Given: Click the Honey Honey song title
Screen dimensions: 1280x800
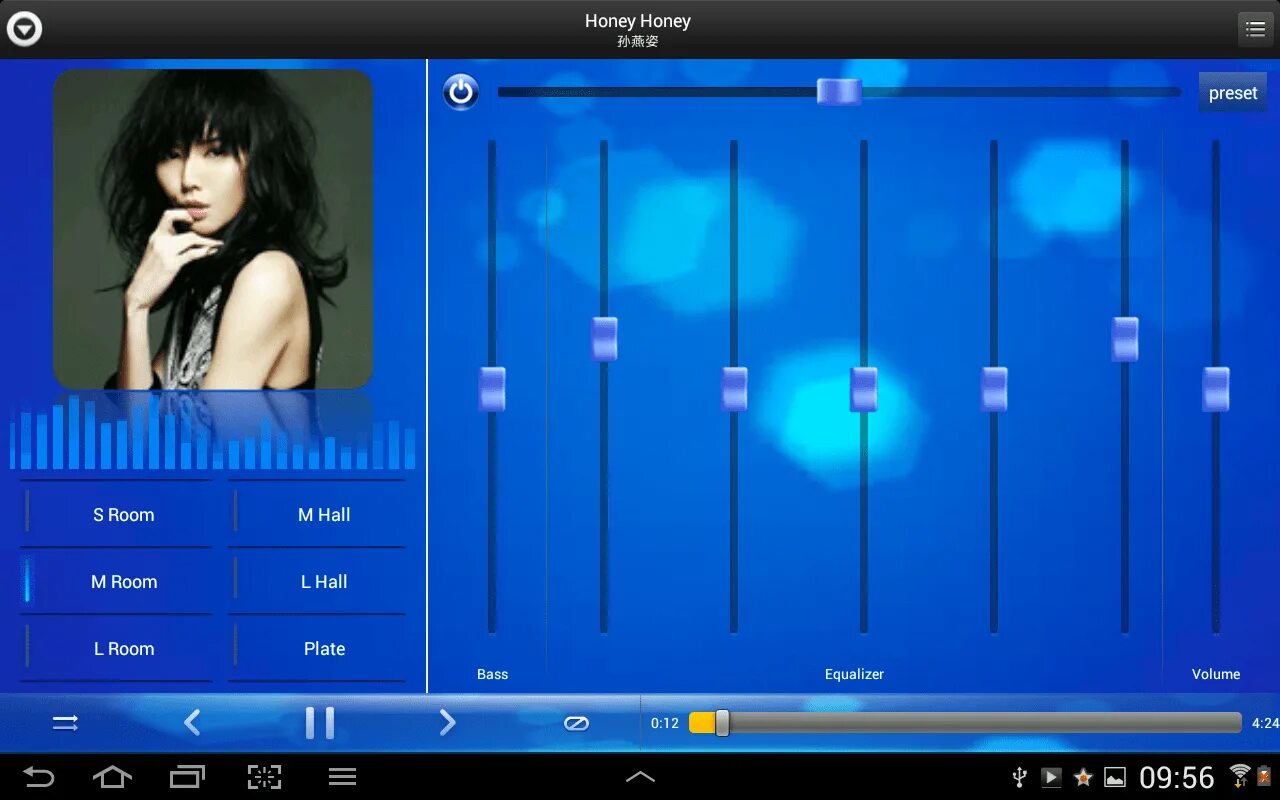Looking at the screenshot, I should 638,21.
